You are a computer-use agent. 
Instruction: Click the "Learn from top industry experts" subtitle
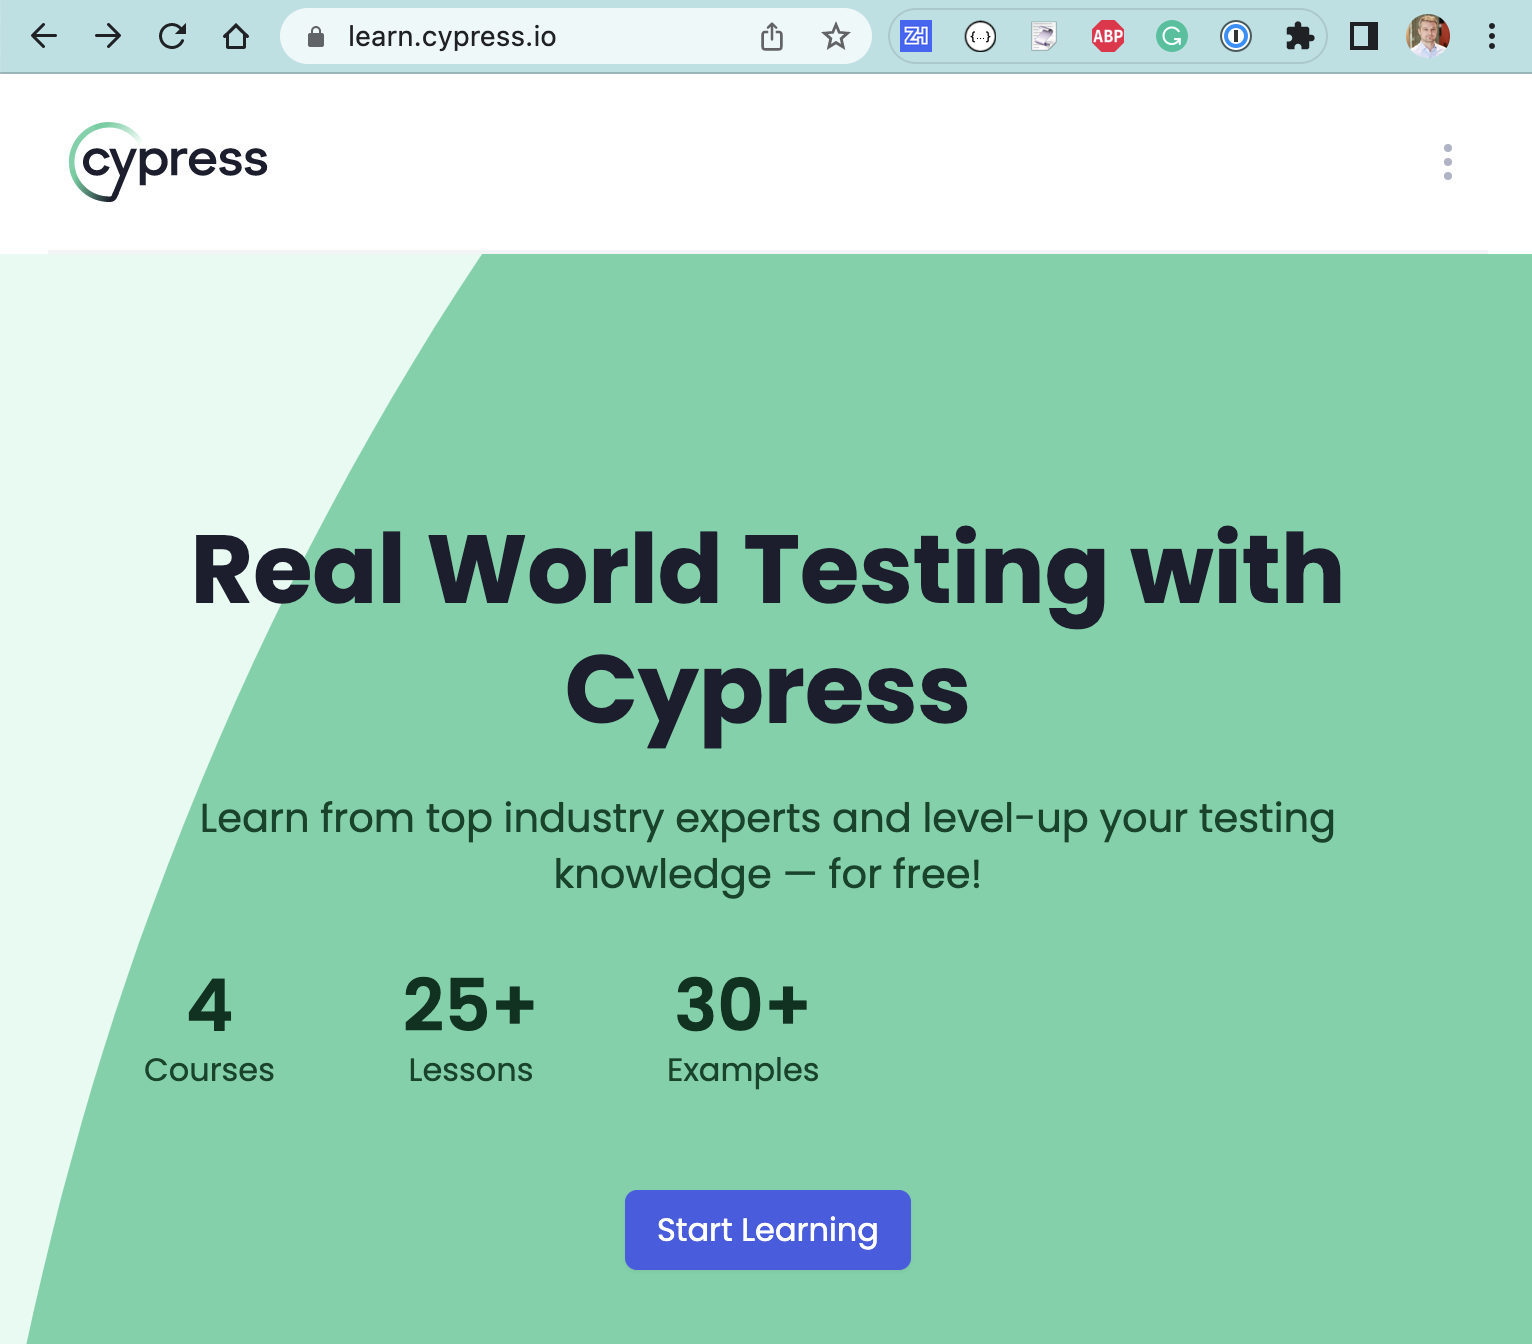768,846
